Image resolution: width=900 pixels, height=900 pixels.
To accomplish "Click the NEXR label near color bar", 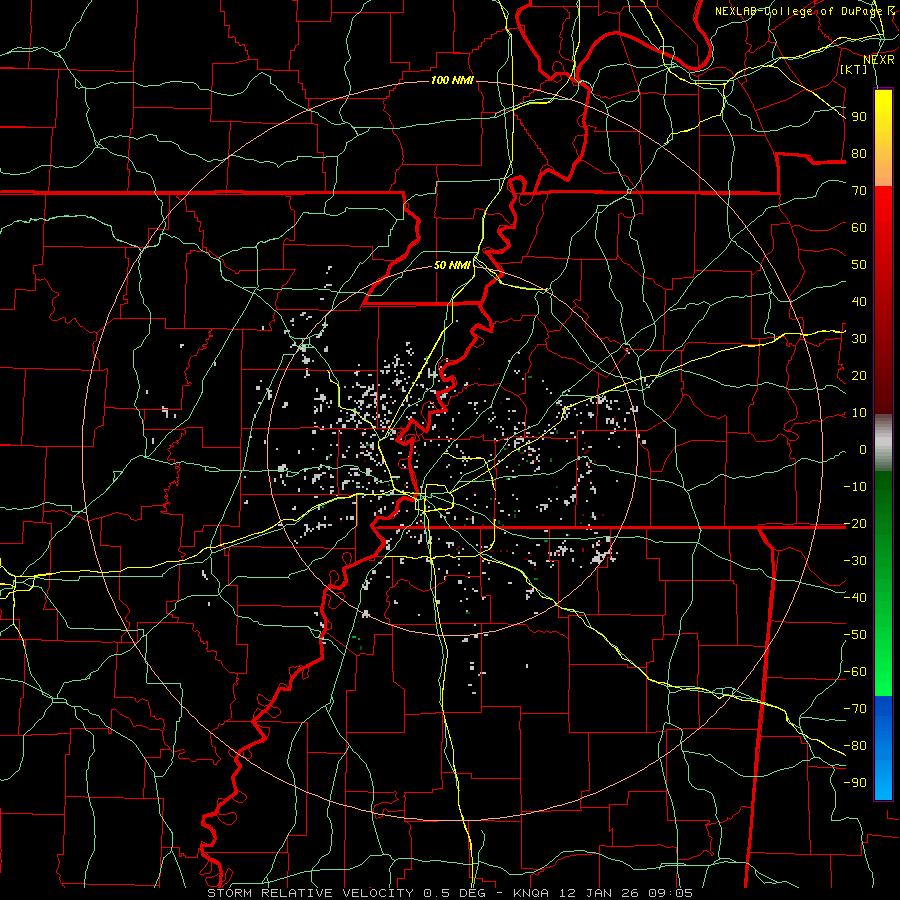I will 879,60.
